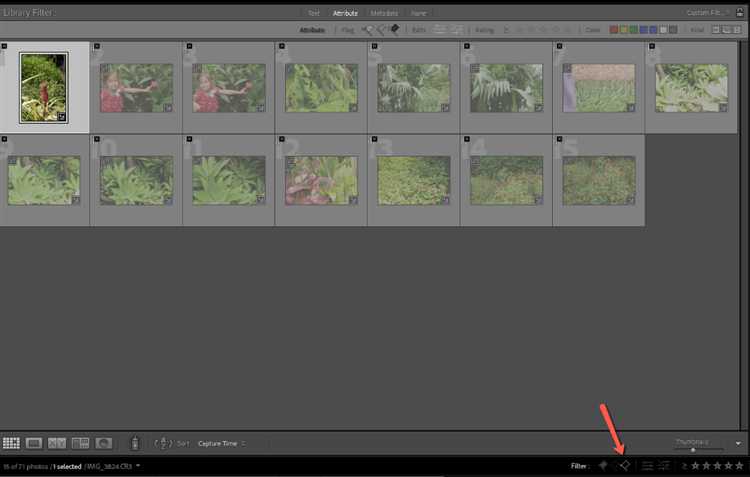Click flag marker on selected photo's cell

click(4, 46)
